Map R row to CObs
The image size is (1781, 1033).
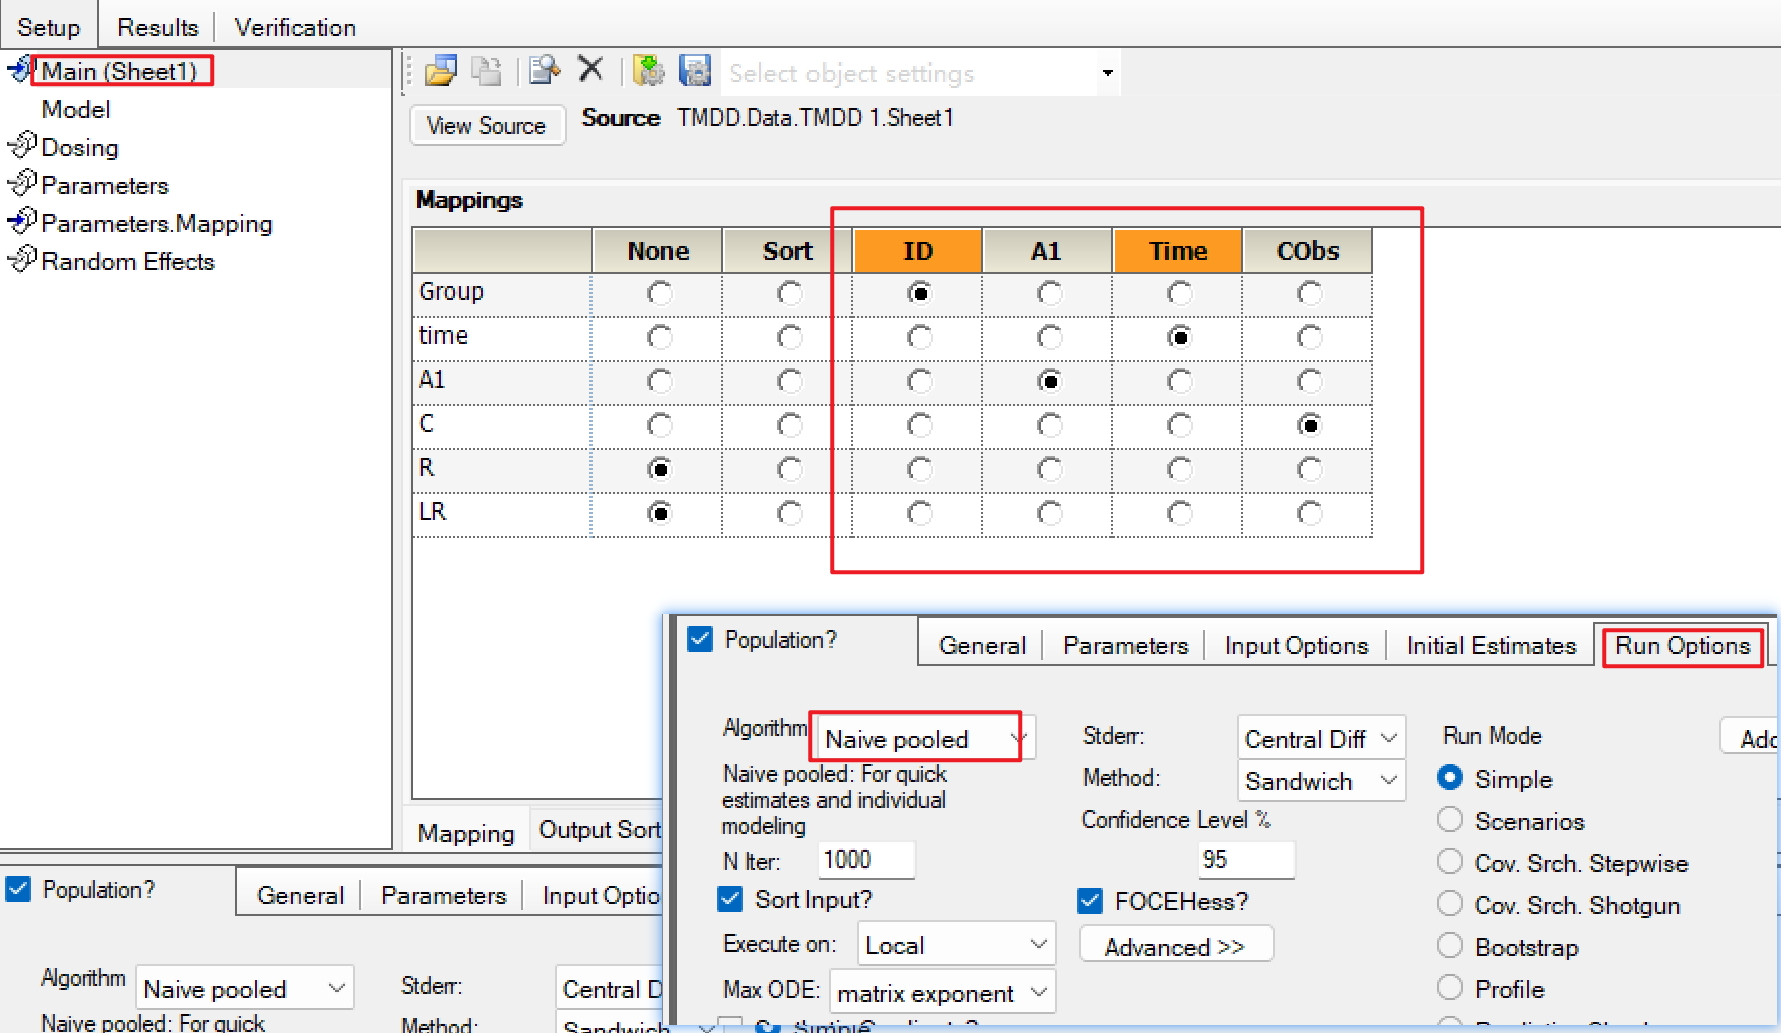tap(1309, 469)
